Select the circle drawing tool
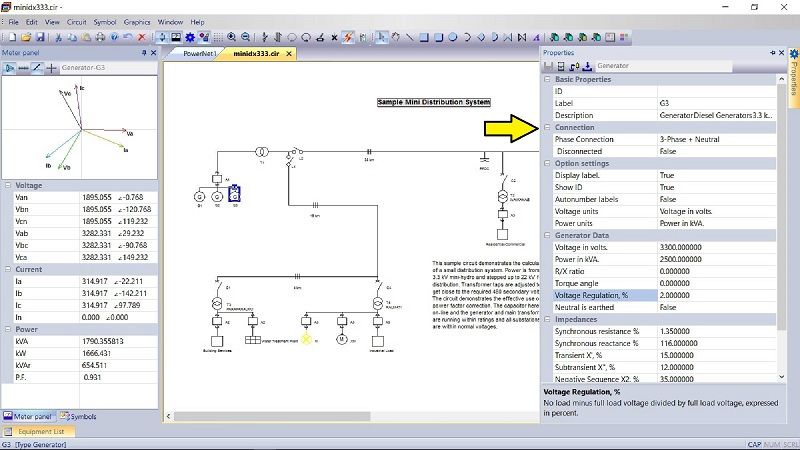This screenshot has width=800, height=450. point(453,37)
